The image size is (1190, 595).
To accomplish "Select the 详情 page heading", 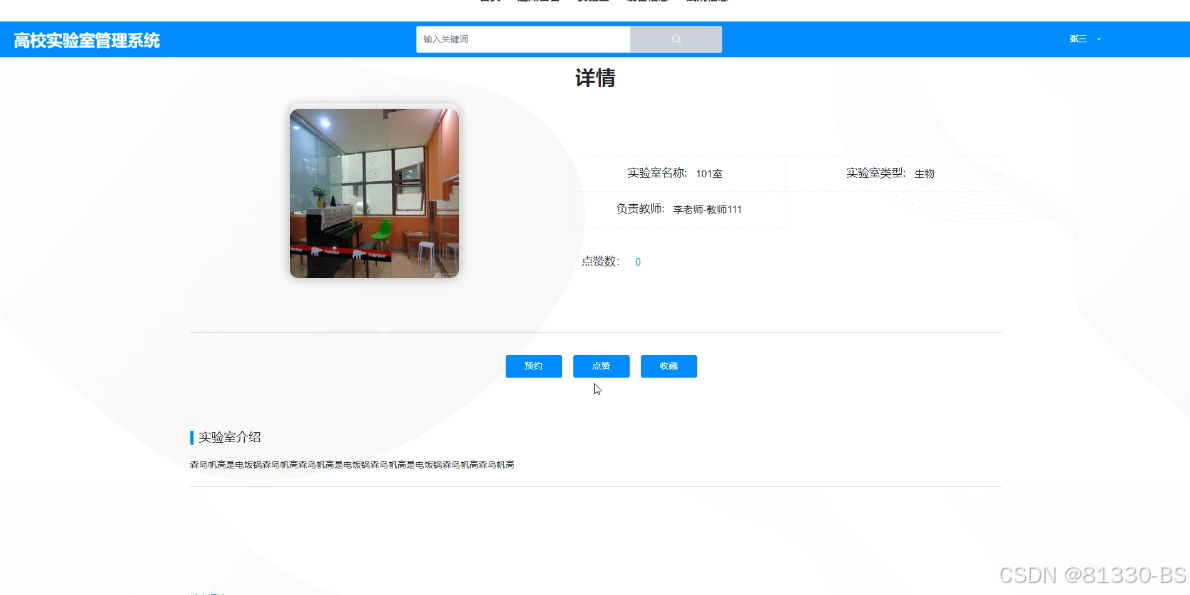I will pos(595,78).
